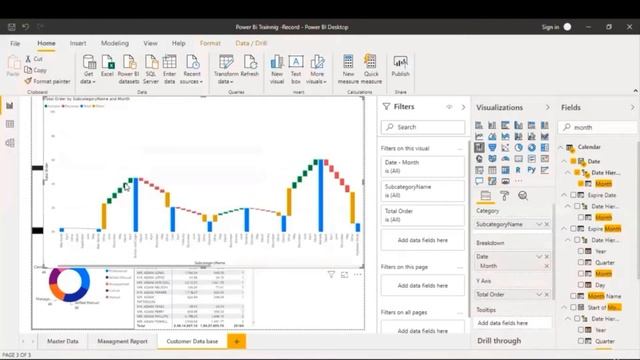
Task: Open the Insert ribbon tab
Action: pos(78,43)
